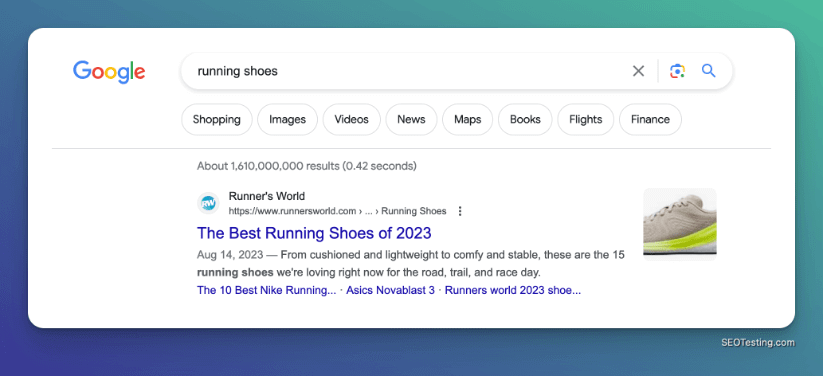Switch to the Images tab
823x376 pixels.
288,119
